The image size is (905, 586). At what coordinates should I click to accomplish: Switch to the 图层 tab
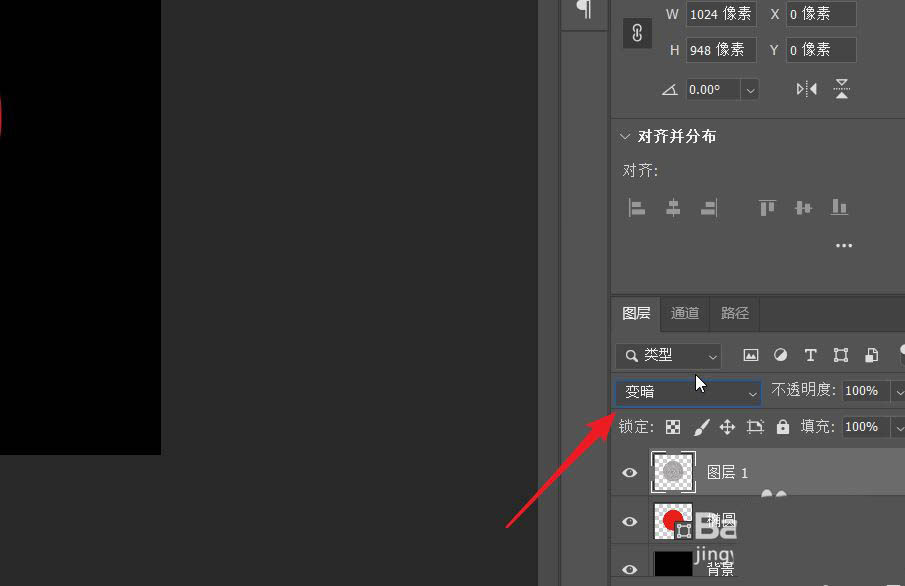pos(636,313)
